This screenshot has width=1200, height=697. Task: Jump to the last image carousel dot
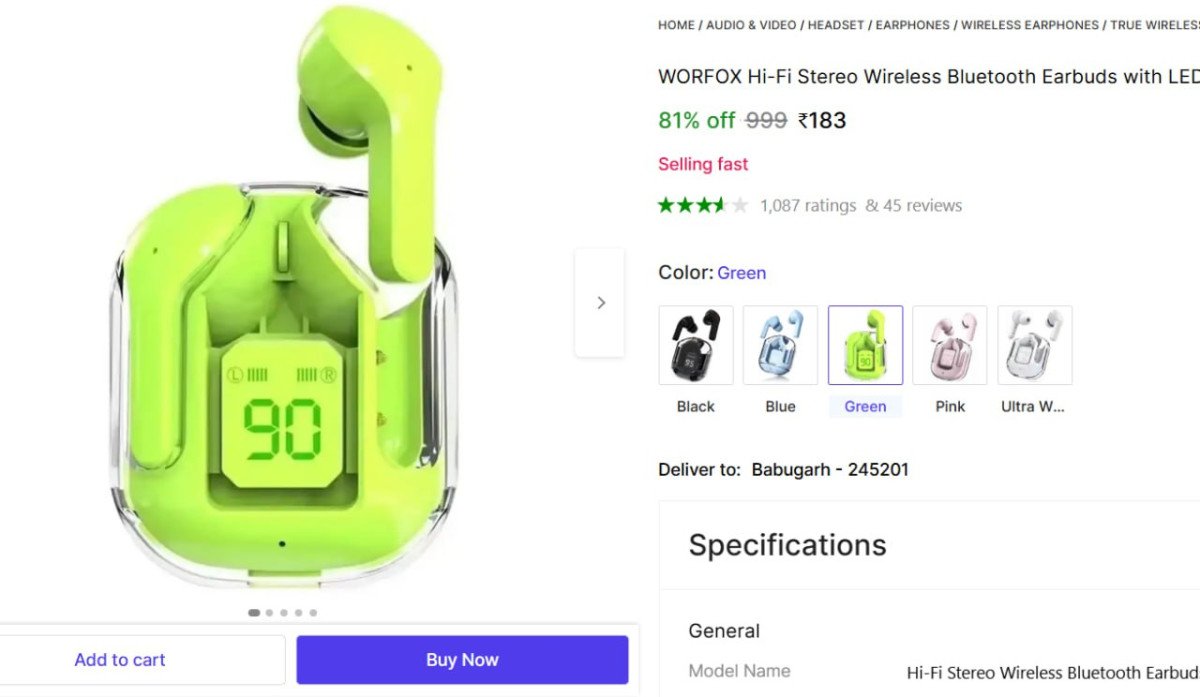313,612
